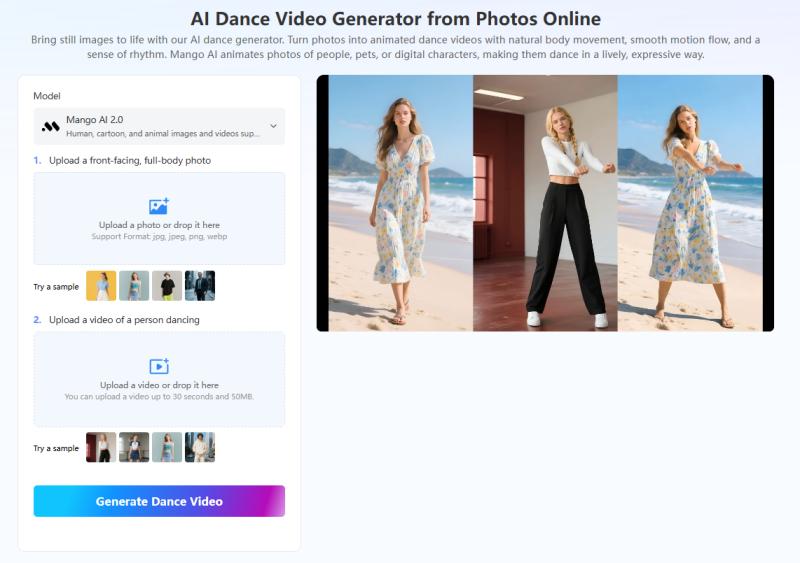Viewport: 800px width, 563px height.
Task: Click the photo upload drop zone format hint
Action: 159,236
